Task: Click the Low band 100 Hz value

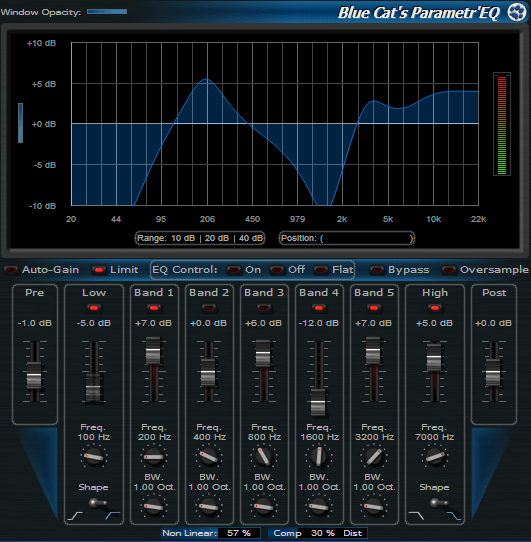Action: [x=94, y=437]
